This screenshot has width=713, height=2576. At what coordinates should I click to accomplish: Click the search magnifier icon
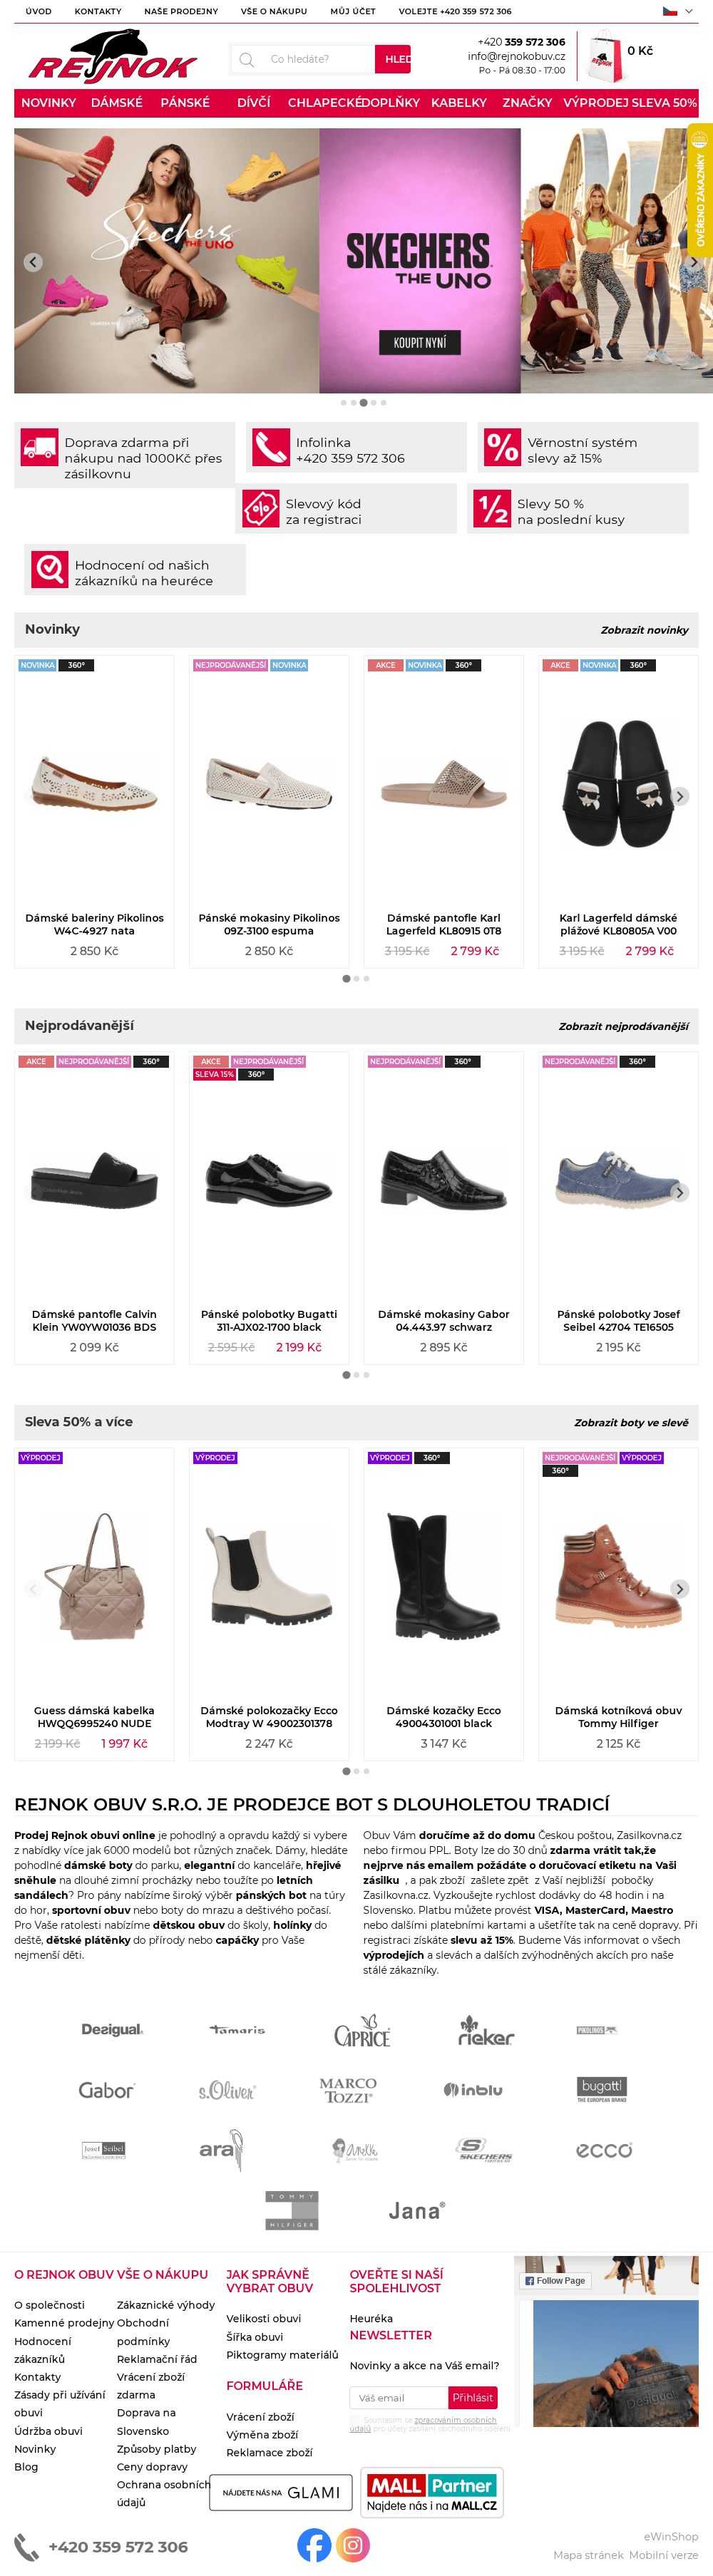pos(246,59)
